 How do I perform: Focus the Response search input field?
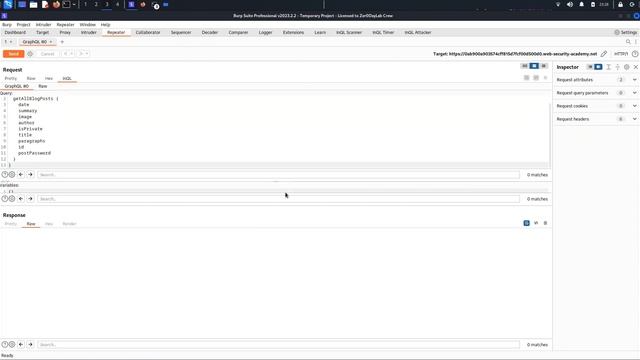click(278, 344)
